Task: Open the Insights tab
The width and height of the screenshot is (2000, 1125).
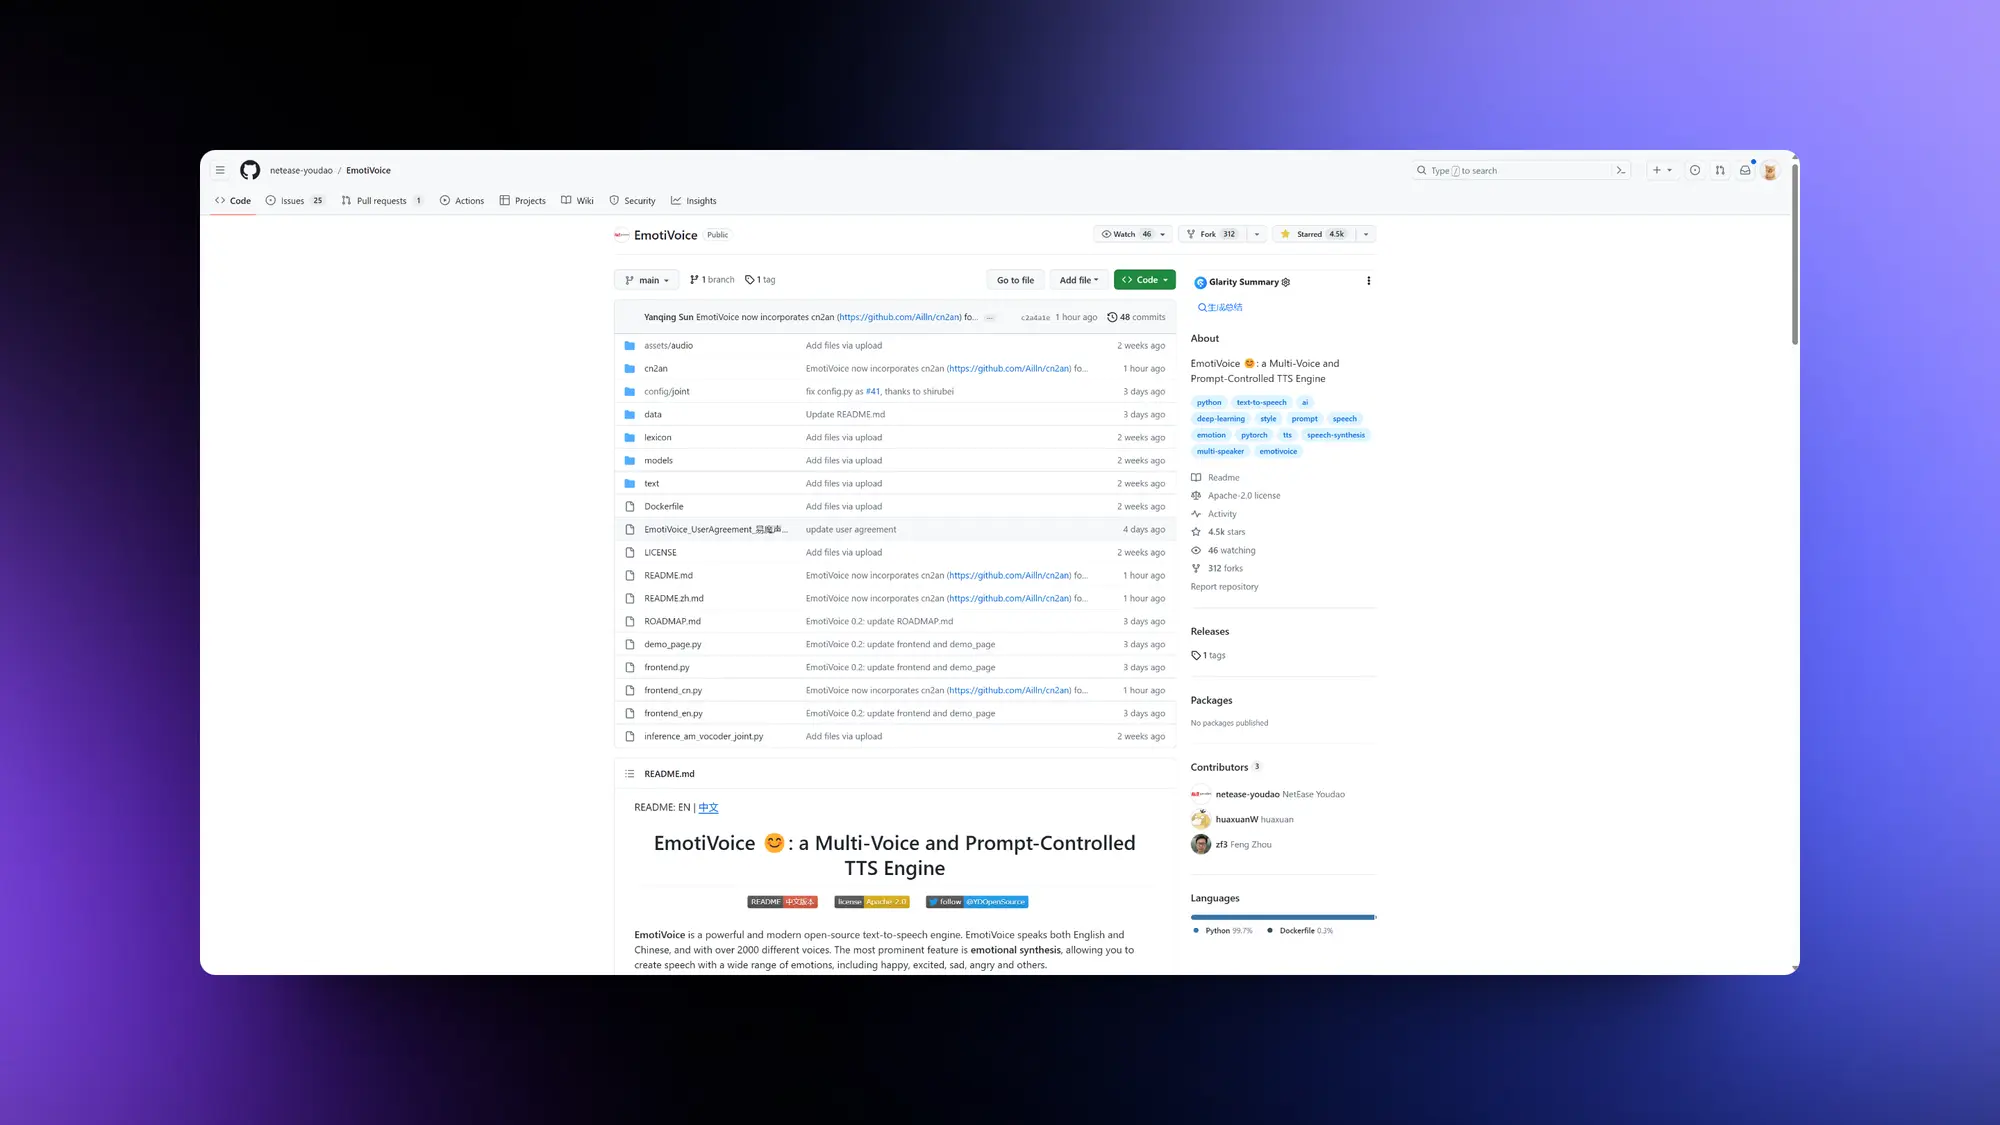Action: click(694, 201)
